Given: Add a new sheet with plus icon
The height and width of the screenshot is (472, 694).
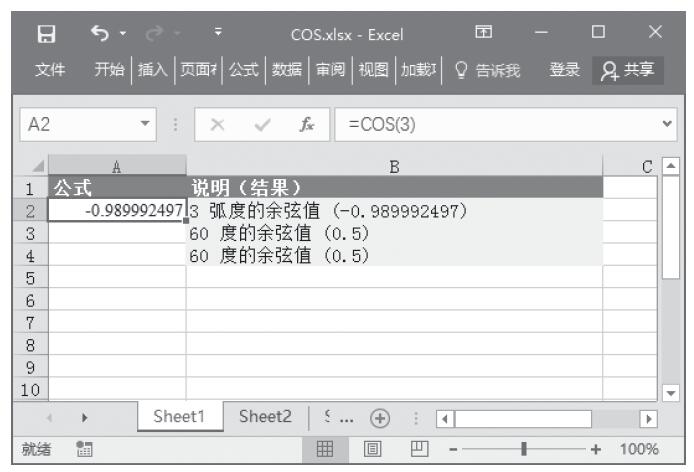Looking at the screenshot, I should pyautogui.click(x=378, y=418).
